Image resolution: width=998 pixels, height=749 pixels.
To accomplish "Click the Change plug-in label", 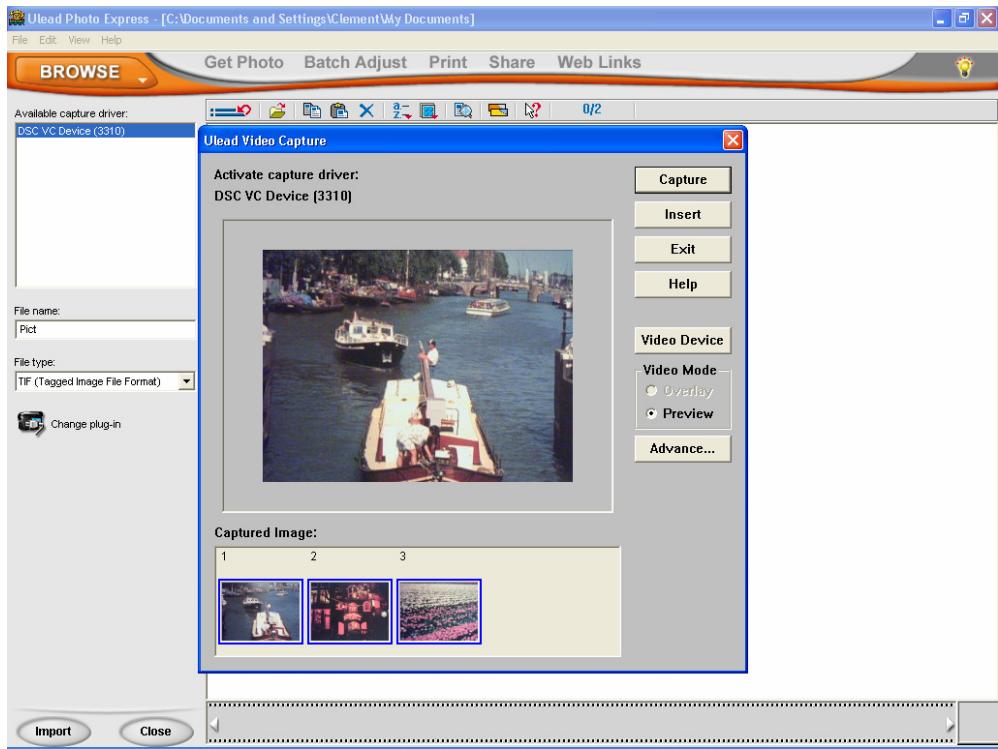I will 85,424.
